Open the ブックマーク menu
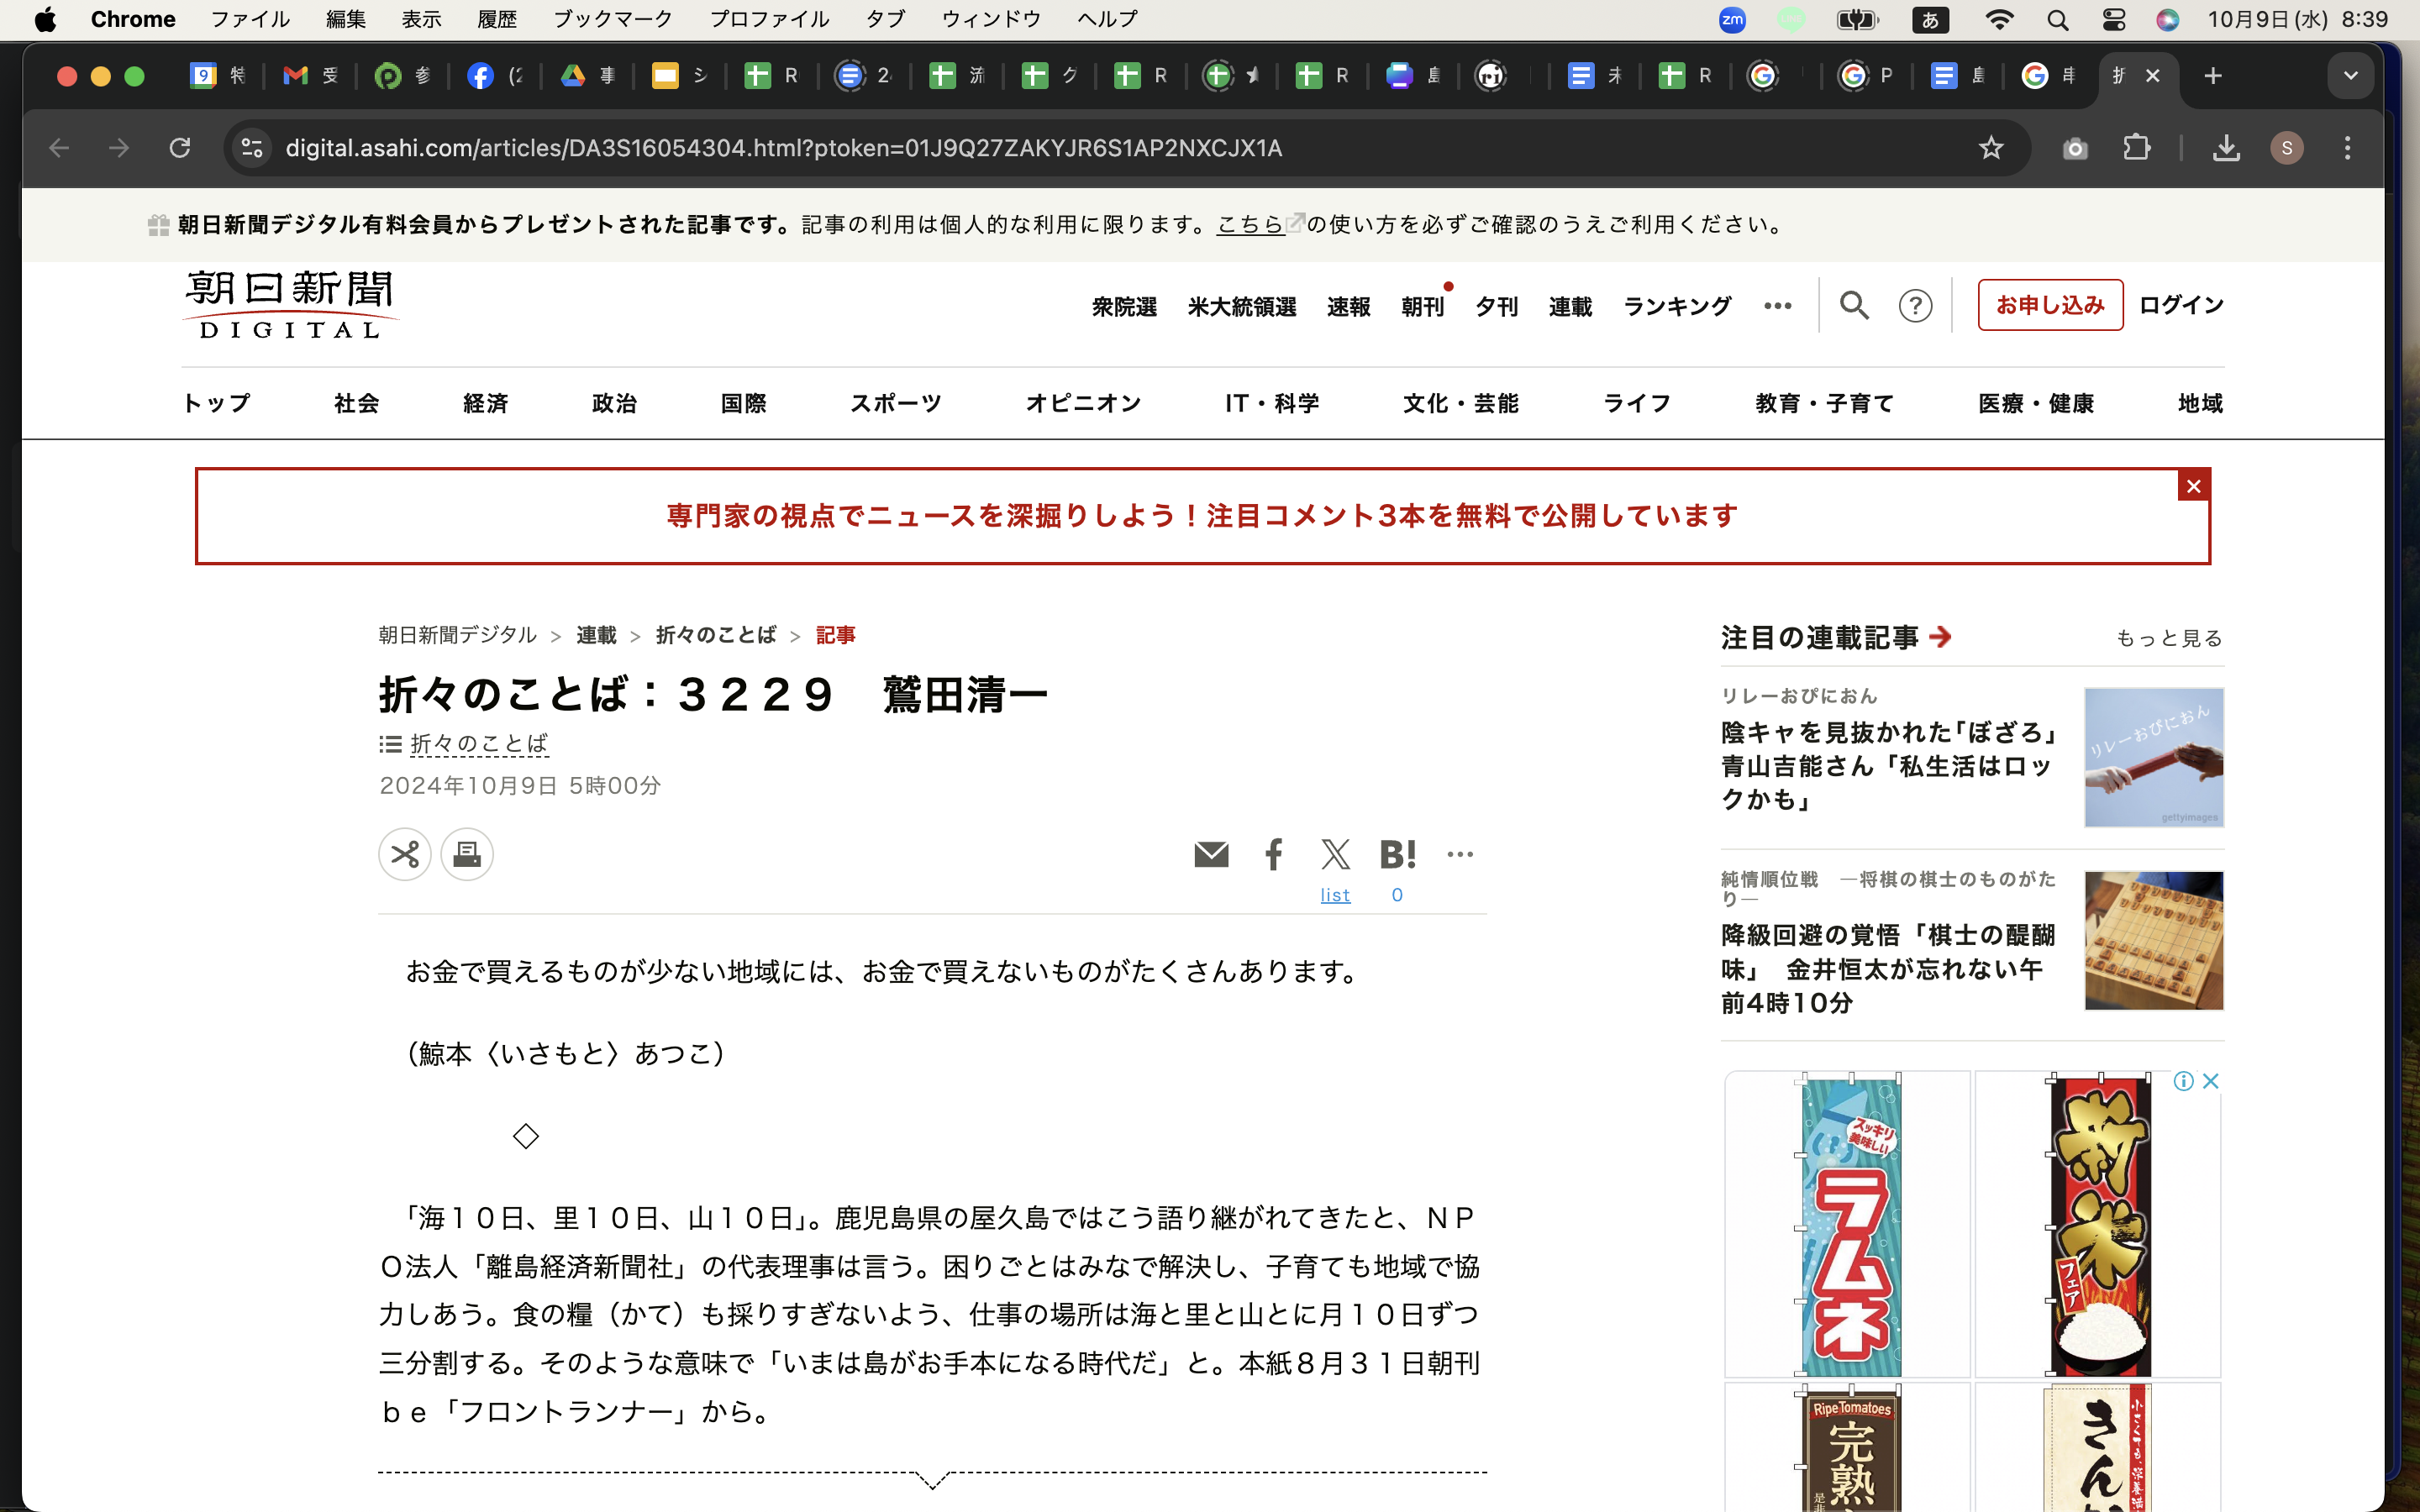This screenshot has height=1512, width=2420. (x=613, y=20)
